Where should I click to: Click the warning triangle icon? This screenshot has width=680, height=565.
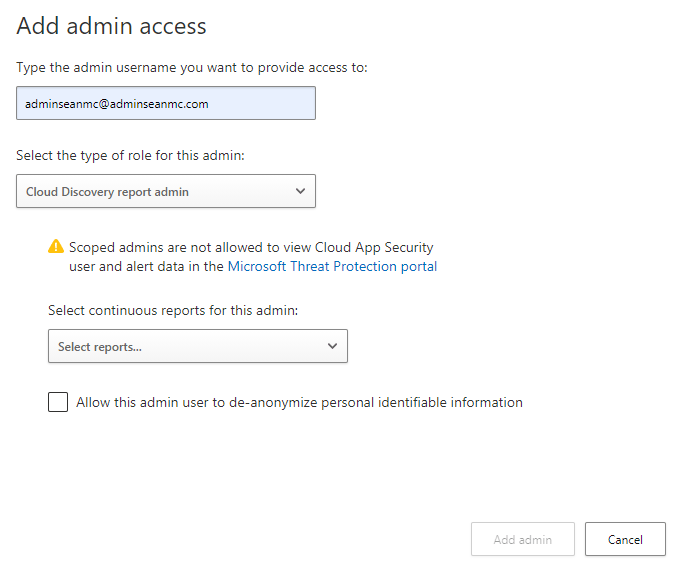pyautogui.click(x=56, y=247)
